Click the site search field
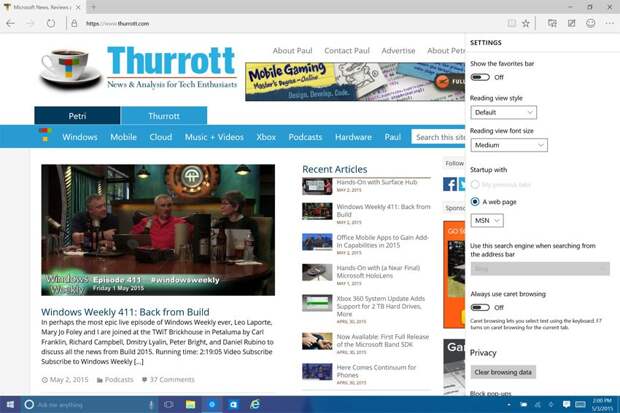This screenshot has width=620, height=413. 438,137
